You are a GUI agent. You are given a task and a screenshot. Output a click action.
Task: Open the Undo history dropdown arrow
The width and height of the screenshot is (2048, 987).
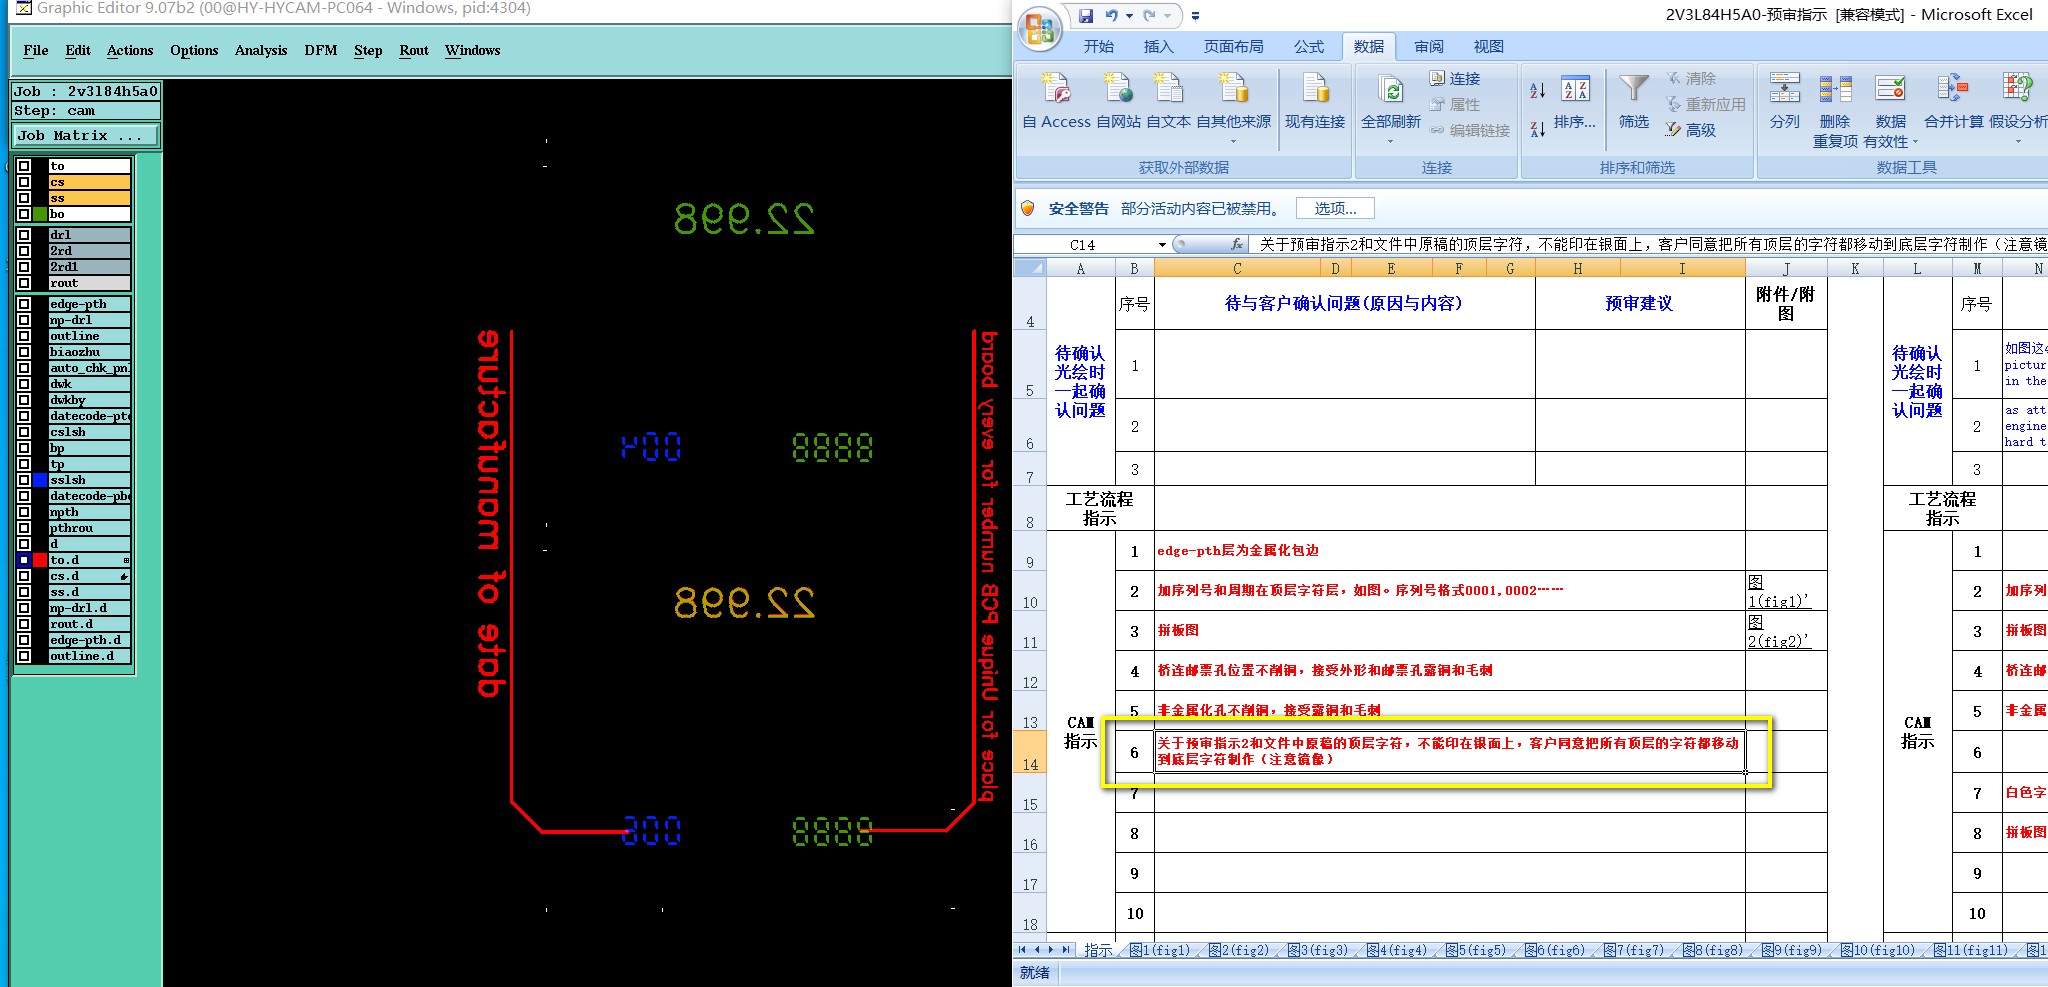pyautogui.click(x=1129, y=16)
